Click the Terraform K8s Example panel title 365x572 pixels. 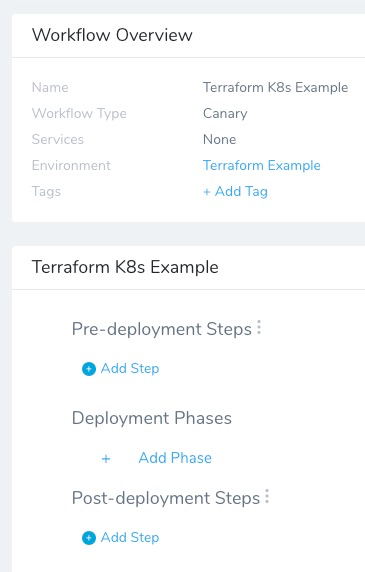pos(125,267)
